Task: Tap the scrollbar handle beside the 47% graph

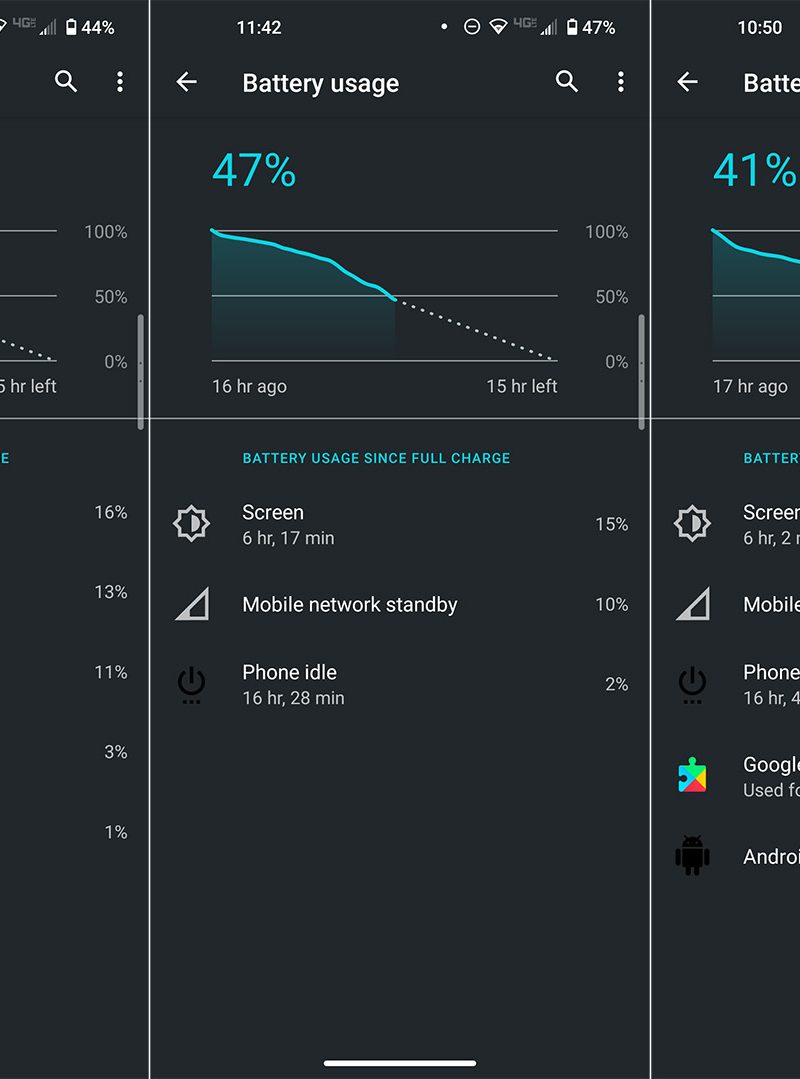Action: click(641, 371)
